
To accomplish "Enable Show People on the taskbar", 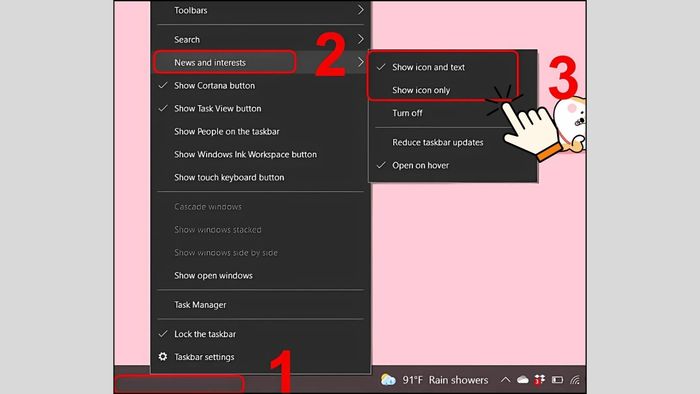I will 261,131.
